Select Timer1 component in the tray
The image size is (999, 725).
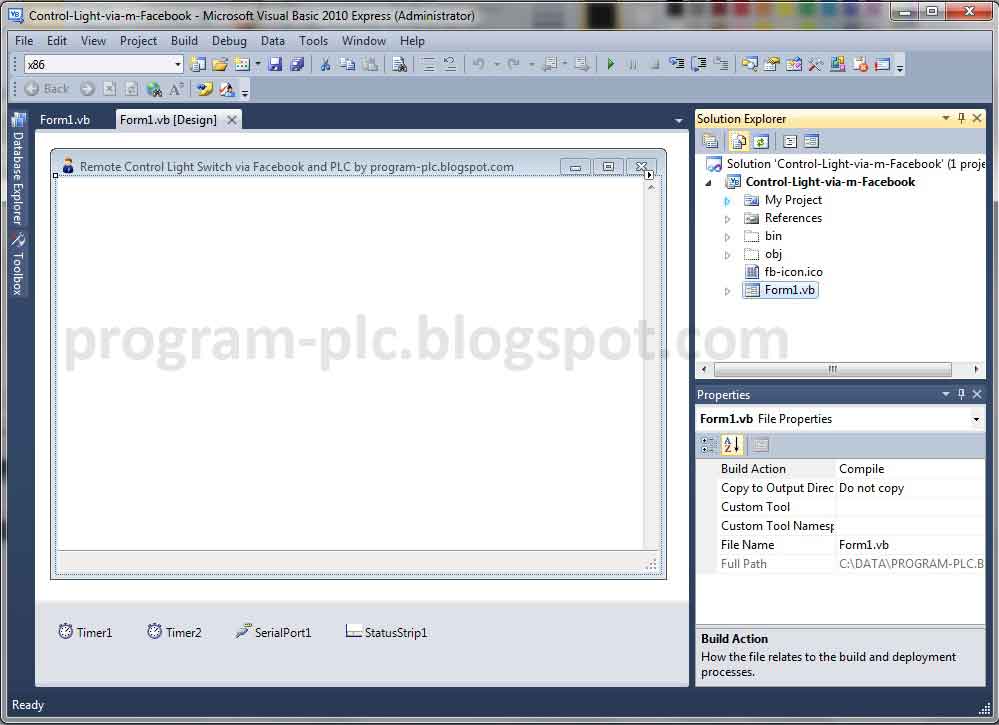click(x=85, y=632)
